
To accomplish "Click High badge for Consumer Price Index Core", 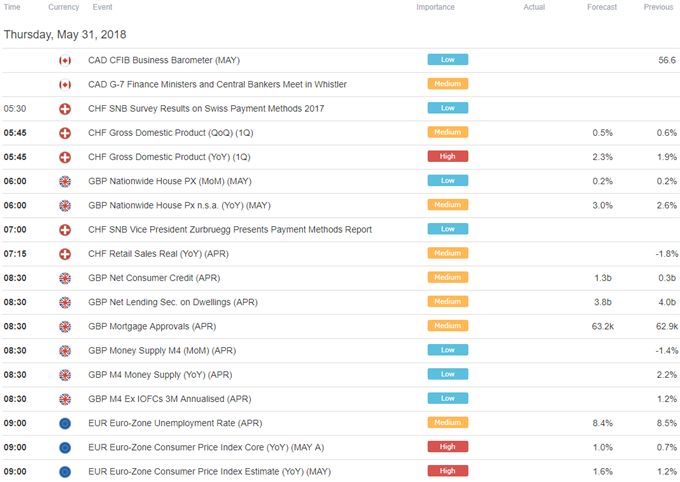I will (448, 446).
